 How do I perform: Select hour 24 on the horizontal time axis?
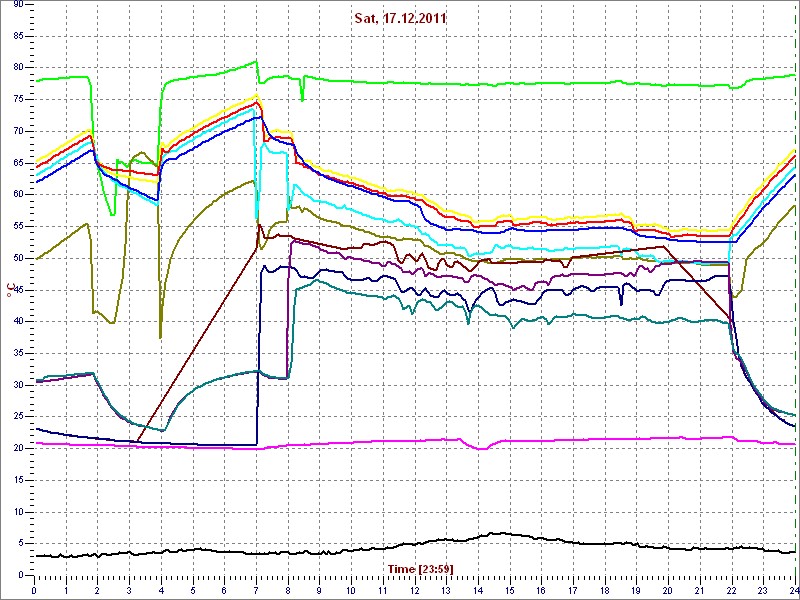tap(793, 590)
